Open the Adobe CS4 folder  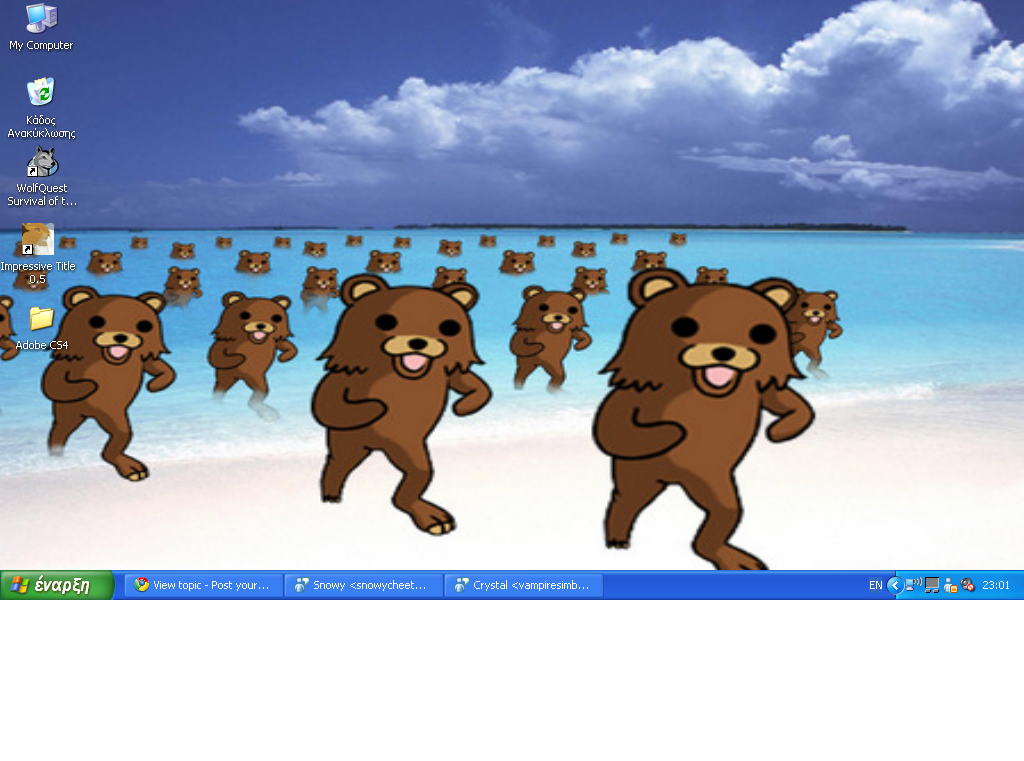click(x=41, y=319)
